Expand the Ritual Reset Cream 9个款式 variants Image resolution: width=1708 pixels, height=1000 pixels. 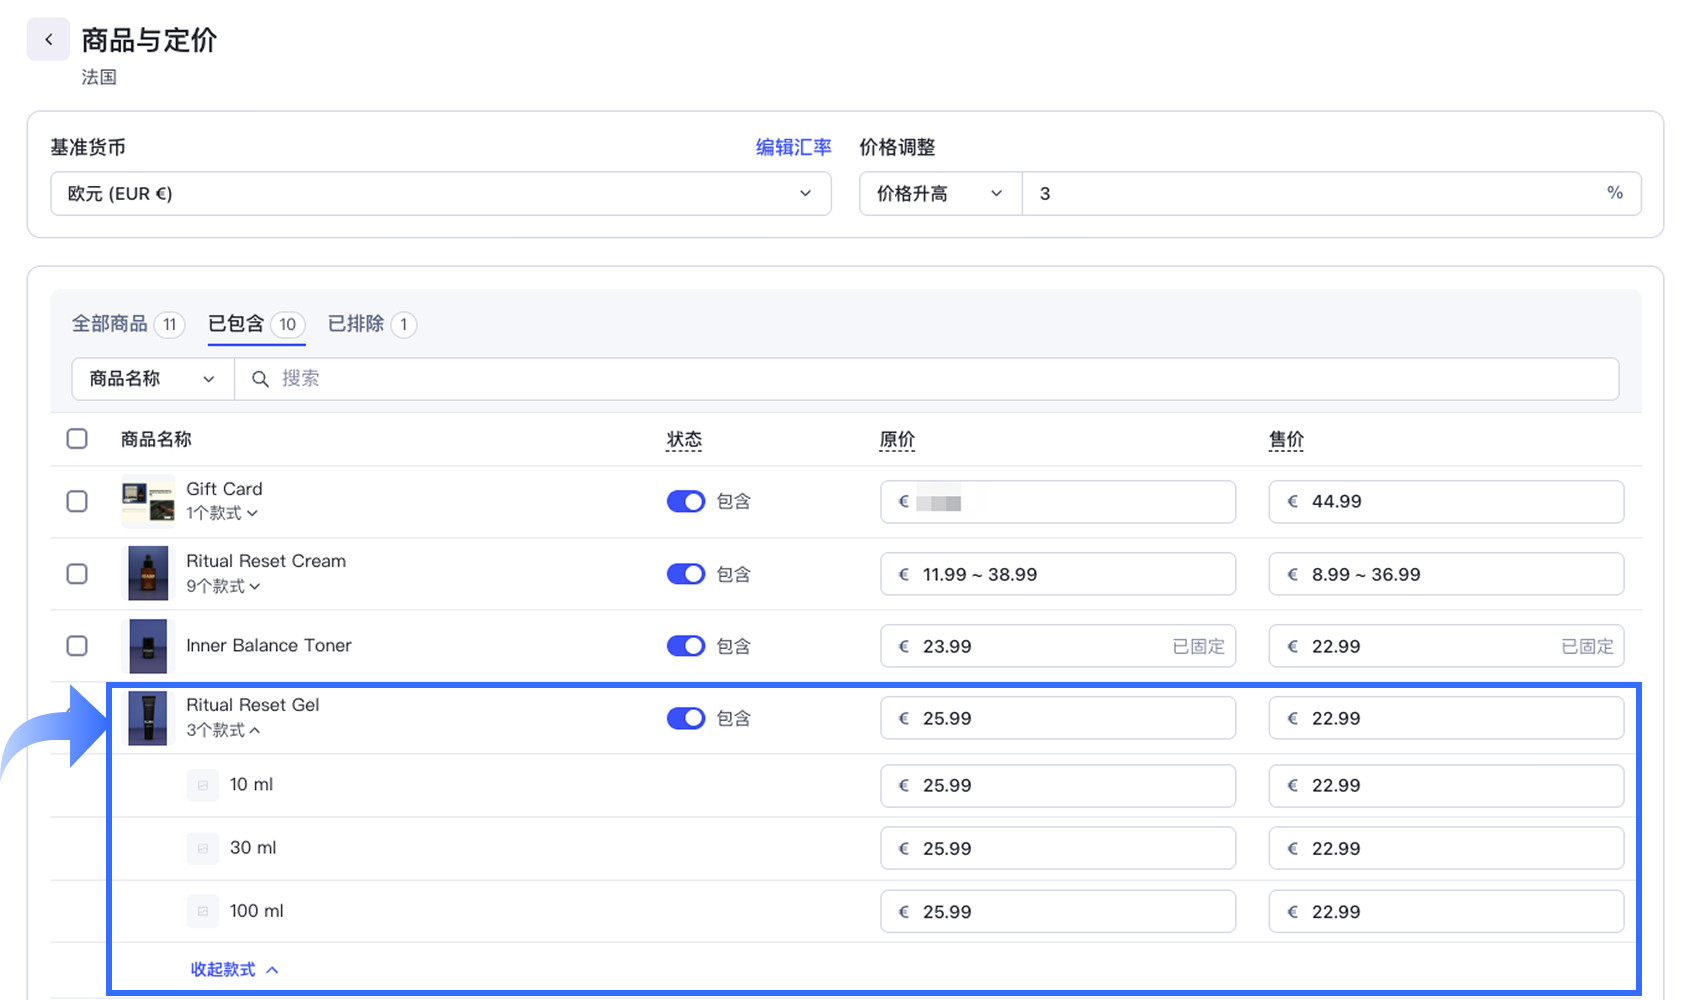click(223, 586)
